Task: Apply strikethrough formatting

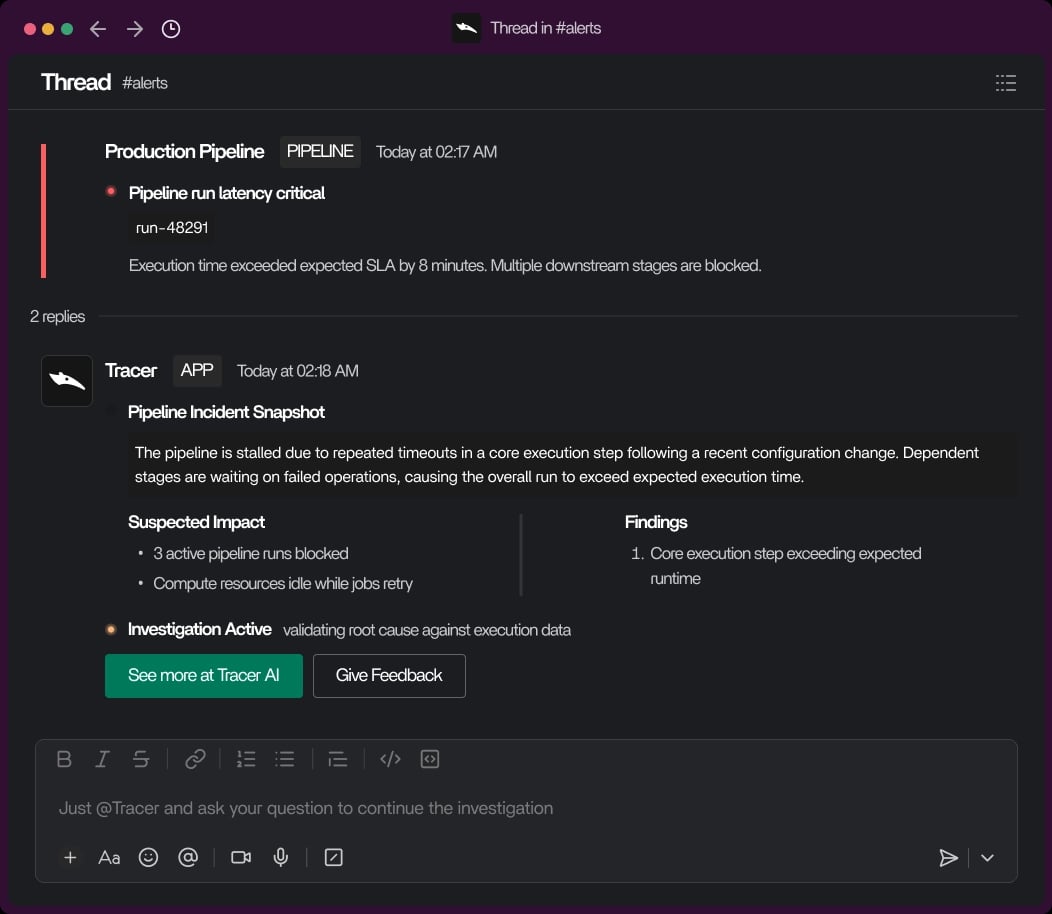Action: (x=141, y=759)
